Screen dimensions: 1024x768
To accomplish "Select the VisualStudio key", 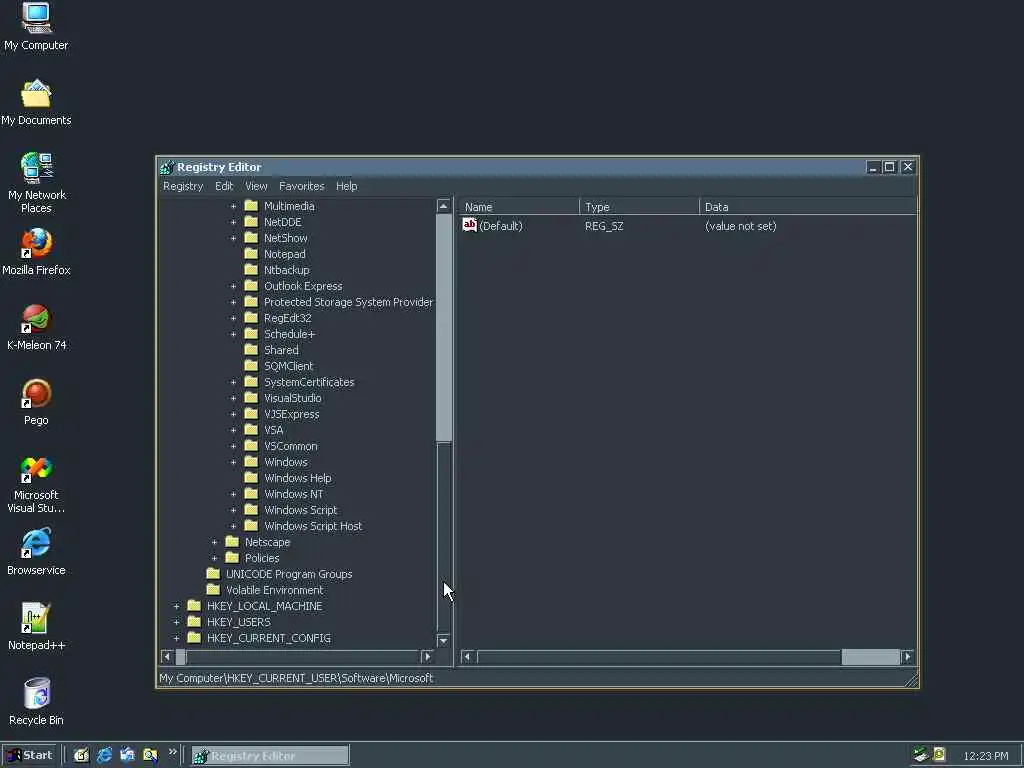I will [x=293, y=398].
